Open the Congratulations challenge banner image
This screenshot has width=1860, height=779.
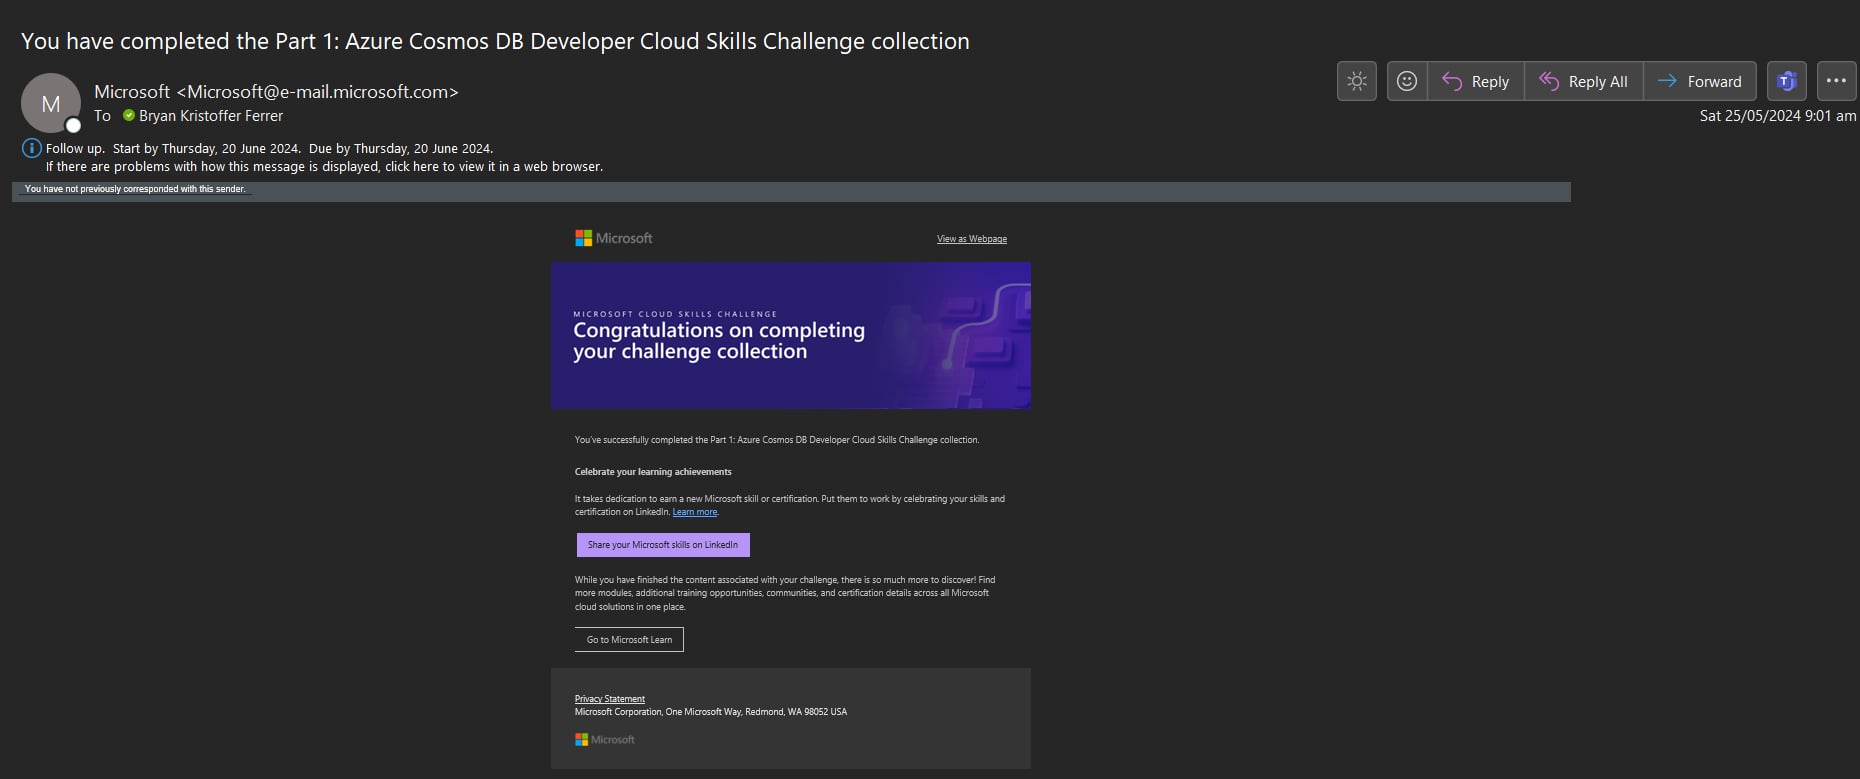[x=791, y=335]
